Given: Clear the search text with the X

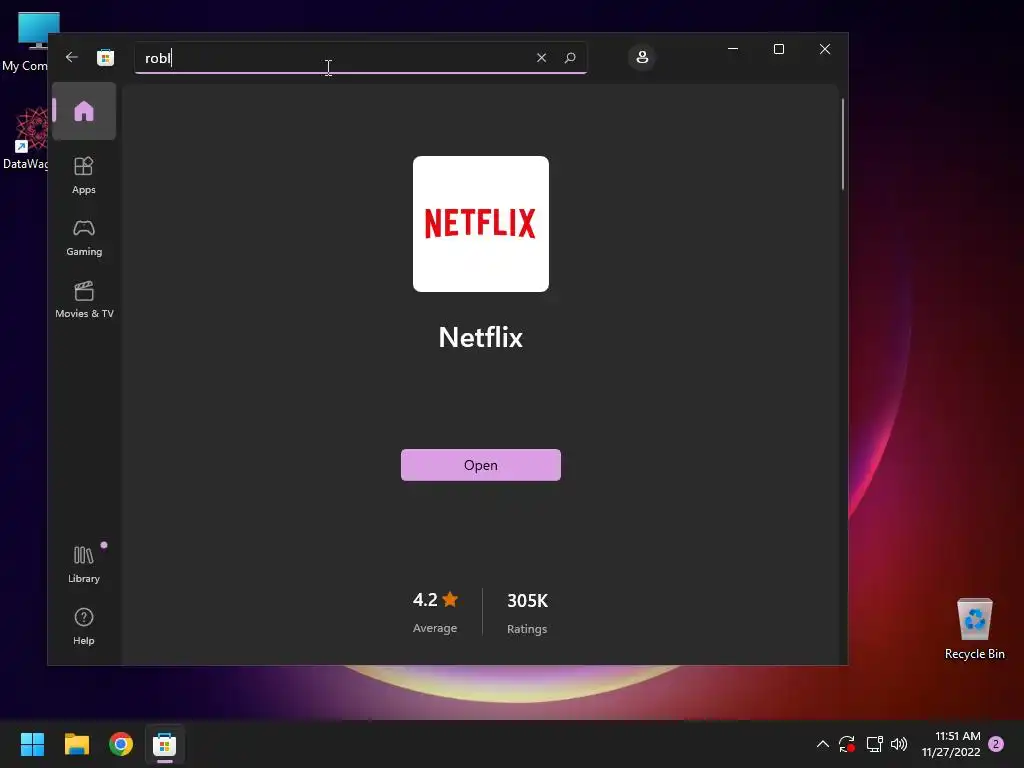Looking at the screenshot, I should [x=541, y=57].
